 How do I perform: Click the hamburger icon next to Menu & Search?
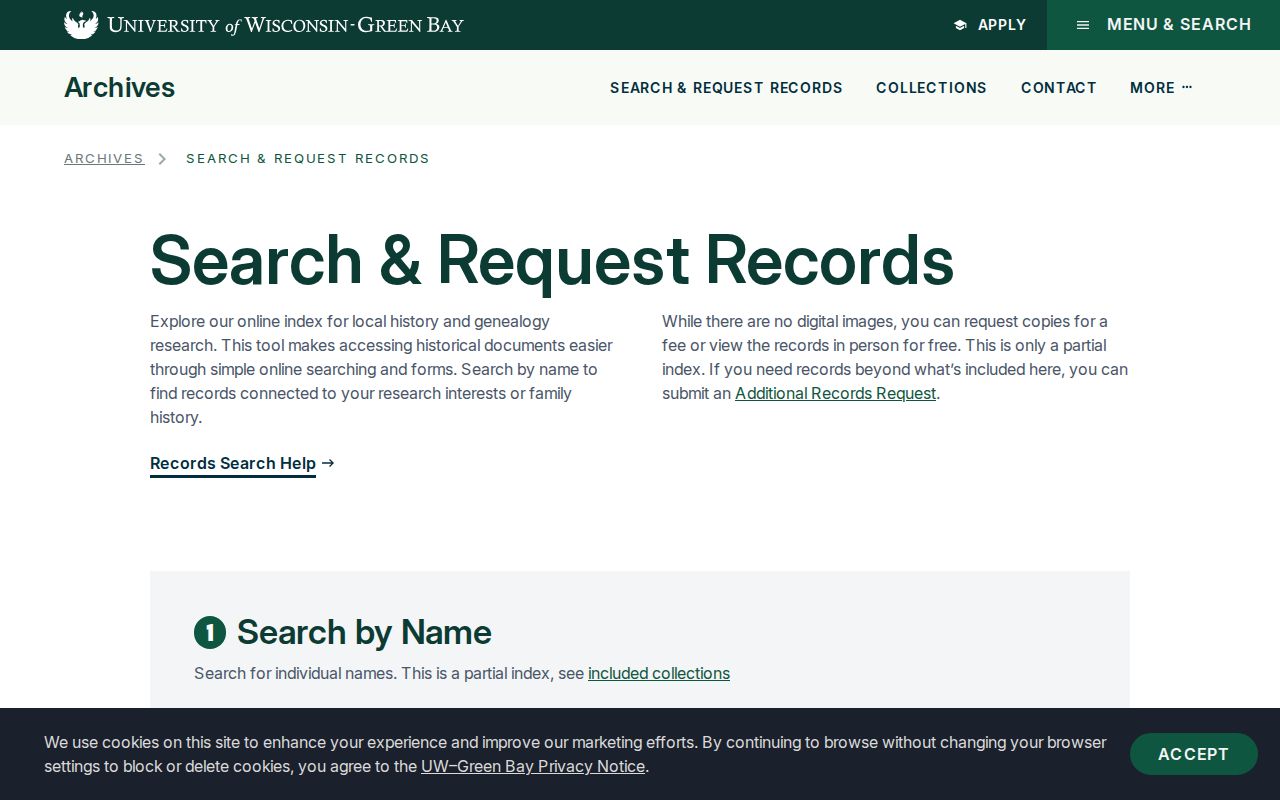pos(1082,25)
